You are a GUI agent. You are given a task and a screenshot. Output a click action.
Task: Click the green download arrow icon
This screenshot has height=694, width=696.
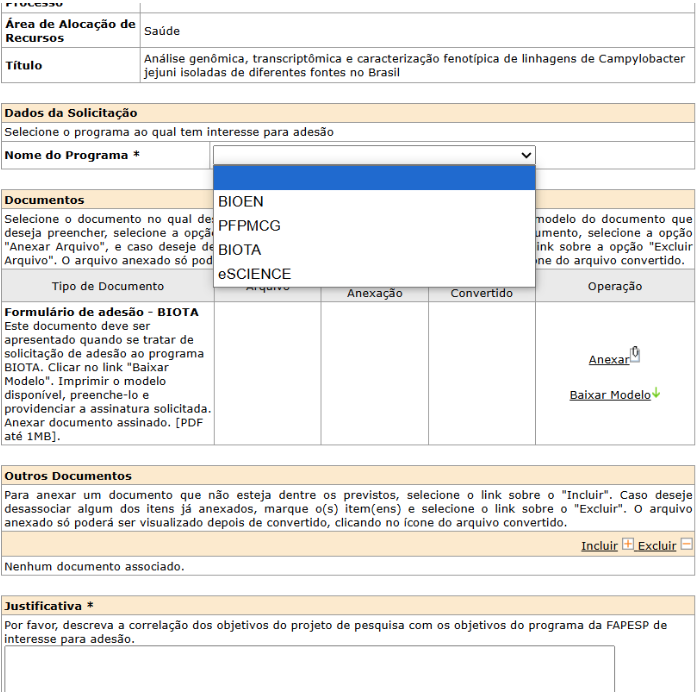(656, 394)
